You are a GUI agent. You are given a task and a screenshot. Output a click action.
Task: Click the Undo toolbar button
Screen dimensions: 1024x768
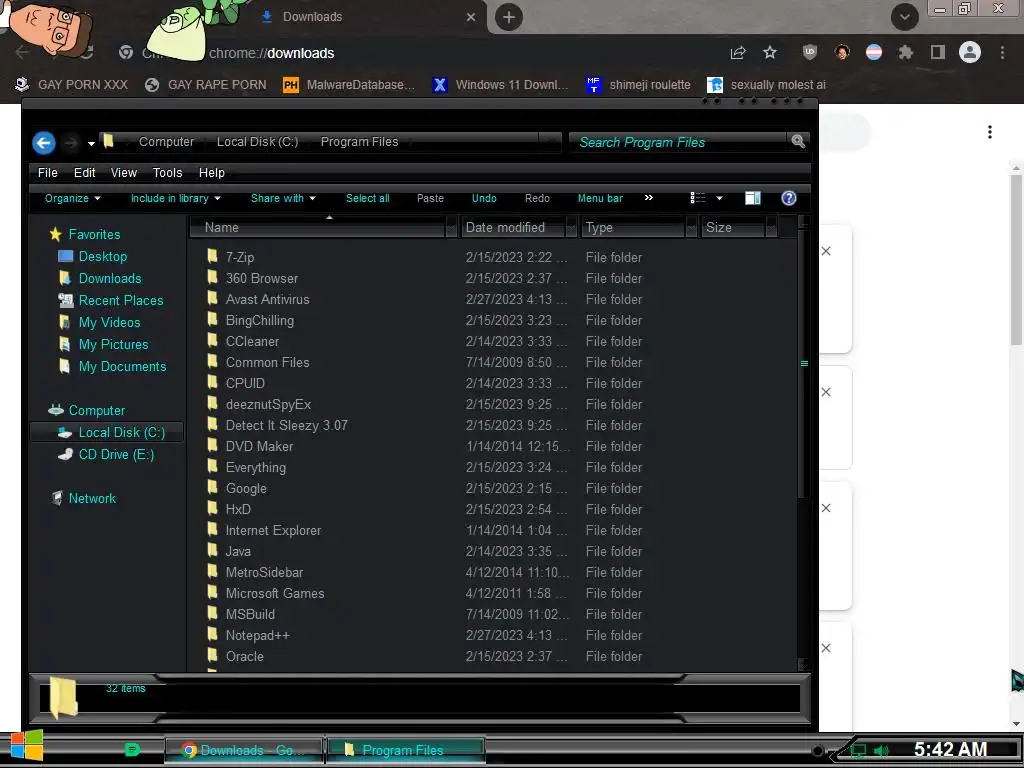click(x=485, y=199)
